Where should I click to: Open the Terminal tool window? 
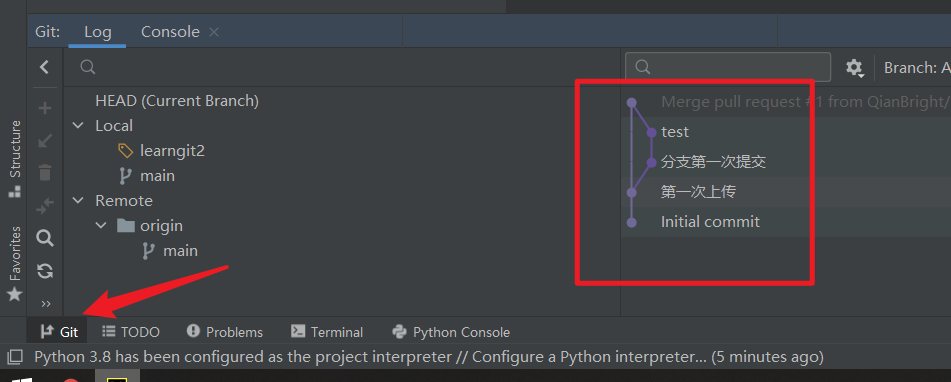[x=327, y=332]
